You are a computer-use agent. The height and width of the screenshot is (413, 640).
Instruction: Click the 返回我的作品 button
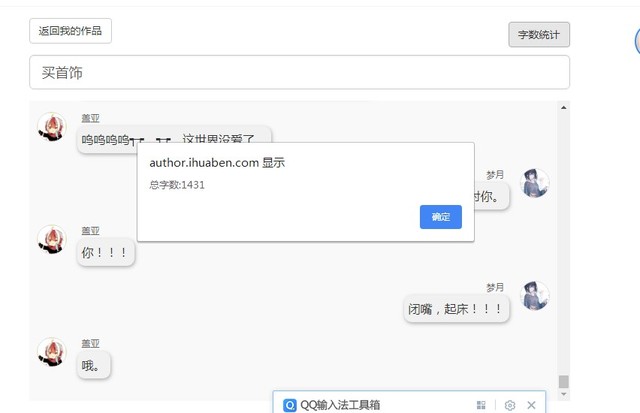tap(70, 31)
